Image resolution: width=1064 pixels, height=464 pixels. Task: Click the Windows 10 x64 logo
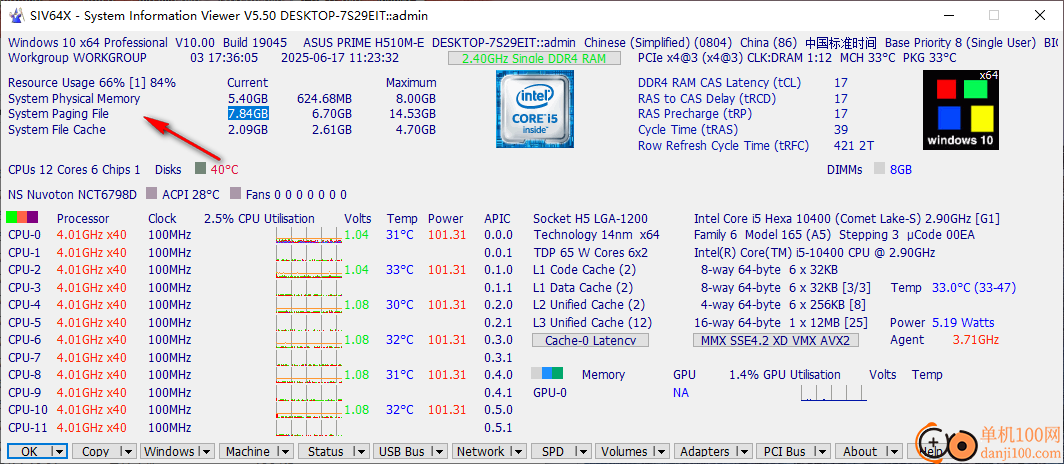pyautogui.click(x=961, y=109)
